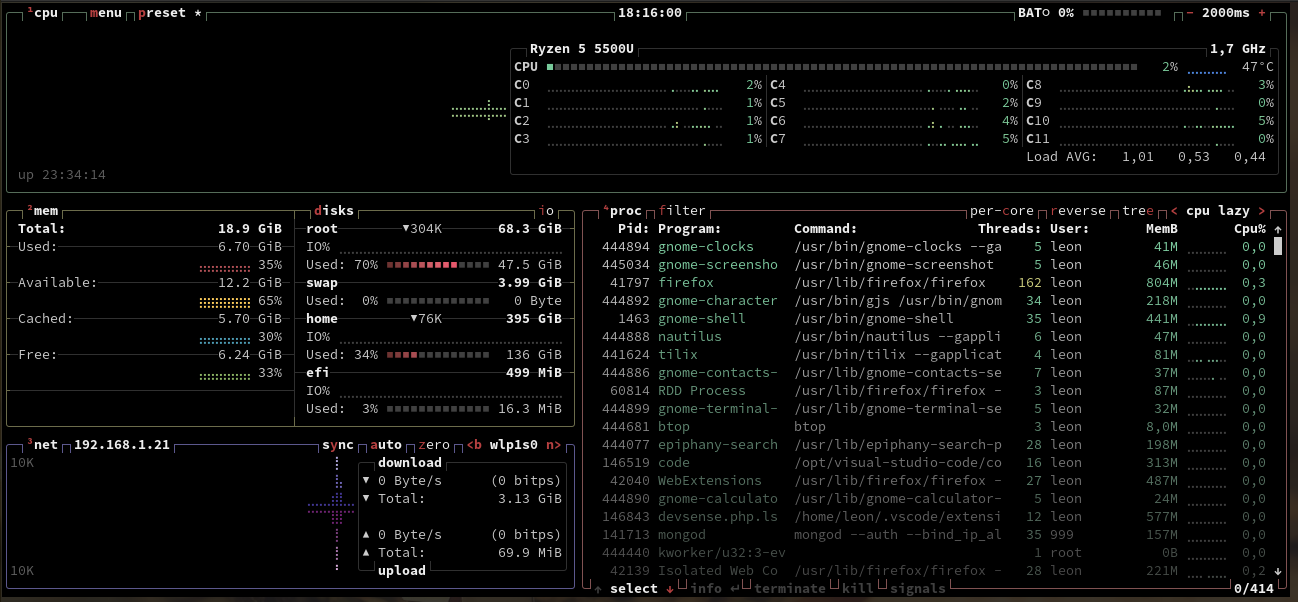The image size is (1298, 602).
Task: Select the gnome-character process row
Action: [935, 301]
